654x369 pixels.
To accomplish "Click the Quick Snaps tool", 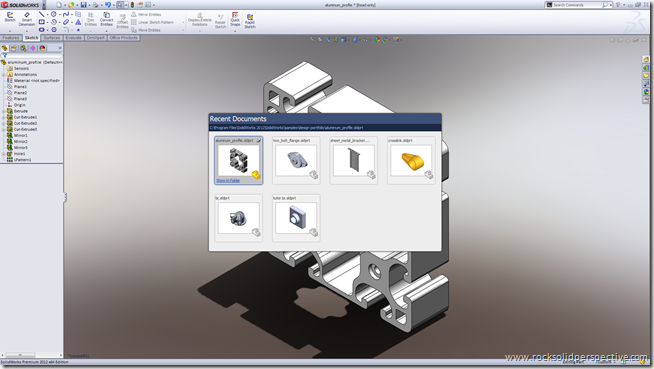I will (235, 19).
